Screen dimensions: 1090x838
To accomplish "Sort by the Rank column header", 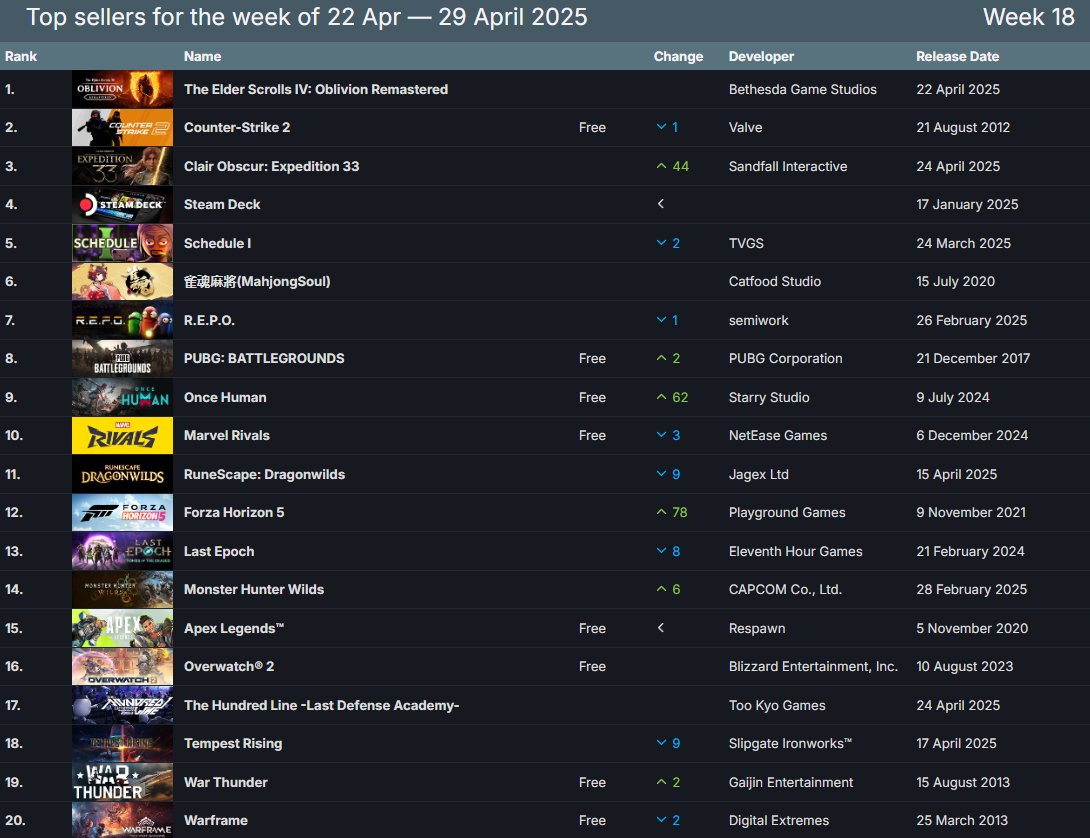I will pyautogui.click(x=21, y=56).
